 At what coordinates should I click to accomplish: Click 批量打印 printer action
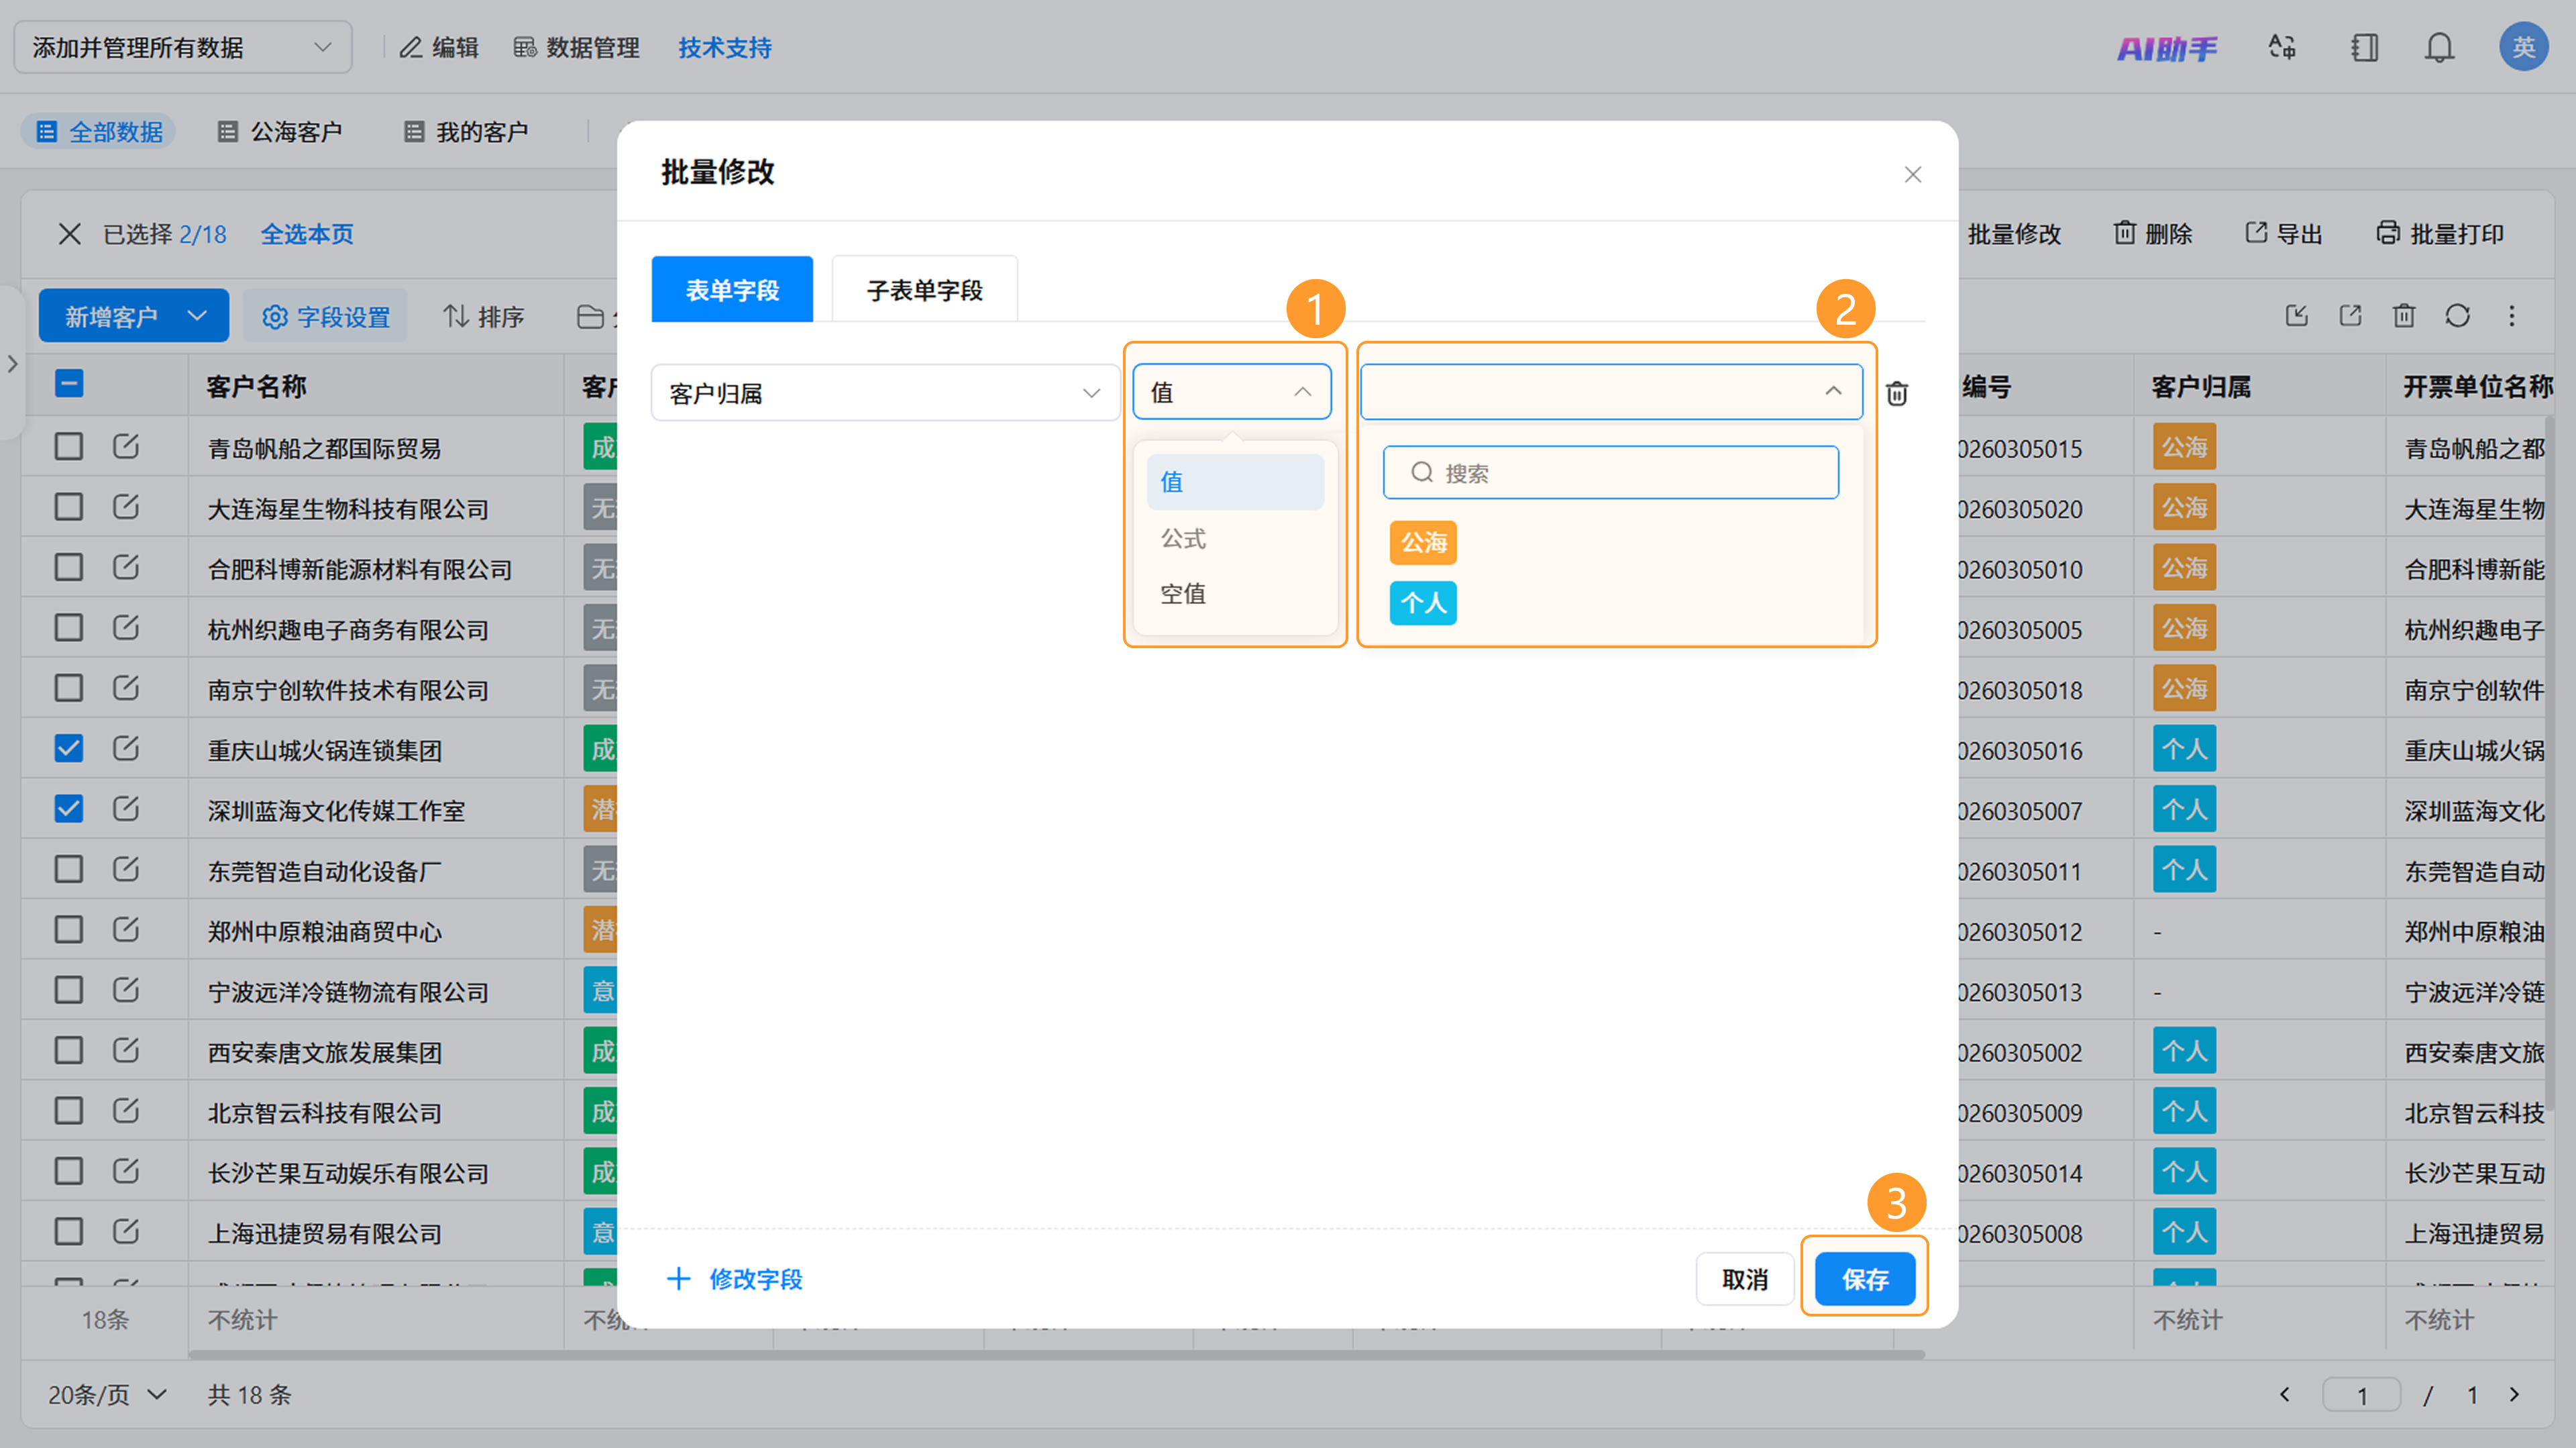pyautogui.click(x=2440, y=234)
